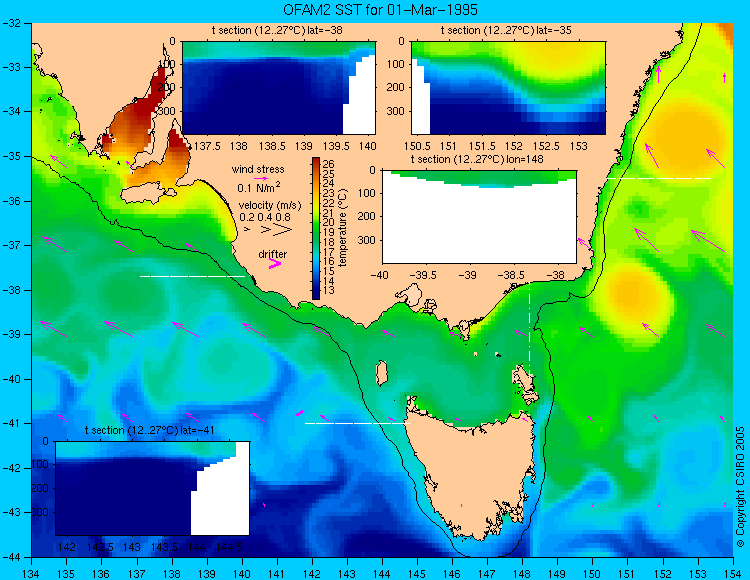Viewport: 750px width, 580px height.
Task: Click the '-39.5' tick on lon=148 inset
Action: (x=425, y=275)
